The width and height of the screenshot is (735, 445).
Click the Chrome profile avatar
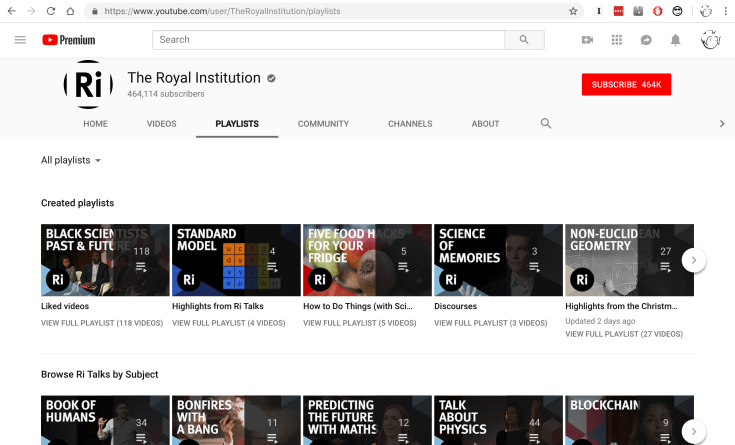706,11
